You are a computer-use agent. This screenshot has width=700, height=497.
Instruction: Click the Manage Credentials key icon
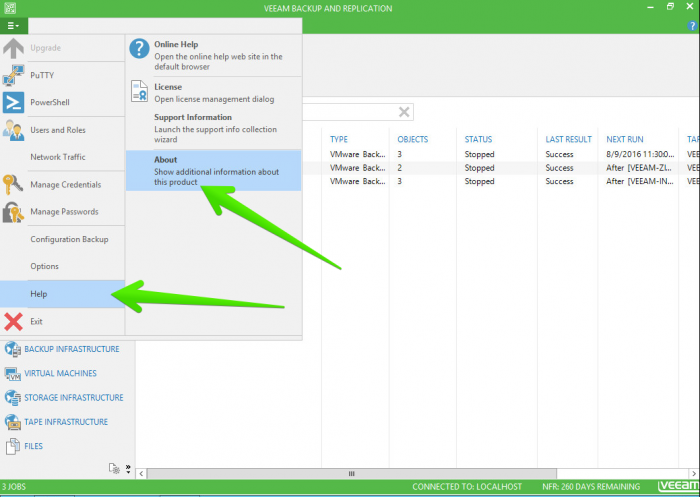[x=12, y=184]
